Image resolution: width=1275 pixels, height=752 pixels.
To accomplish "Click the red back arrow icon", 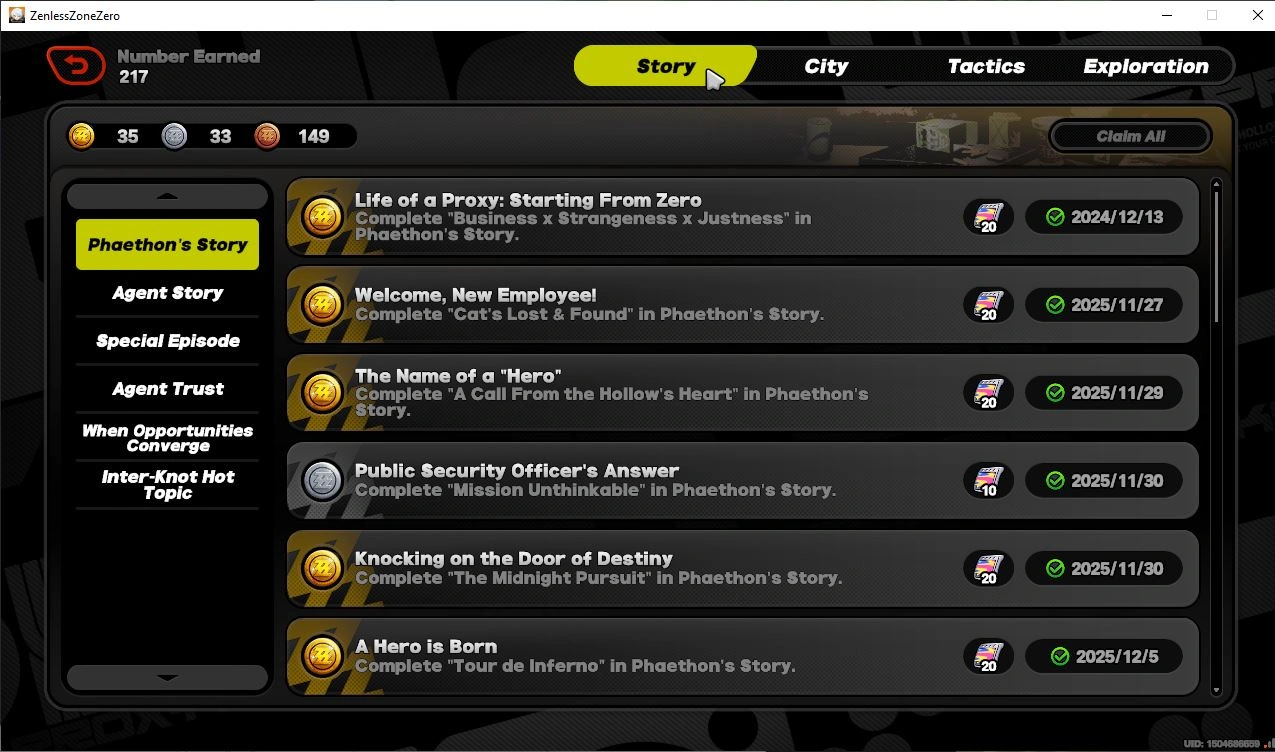I will click(x=76, y=66).
